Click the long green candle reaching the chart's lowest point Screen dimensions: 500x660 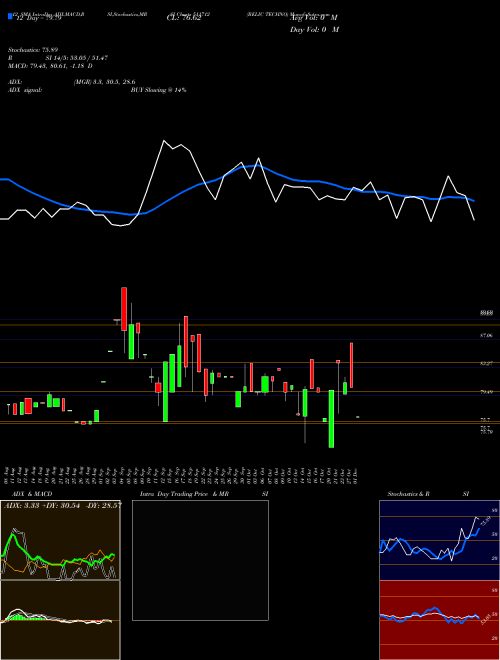331,419
